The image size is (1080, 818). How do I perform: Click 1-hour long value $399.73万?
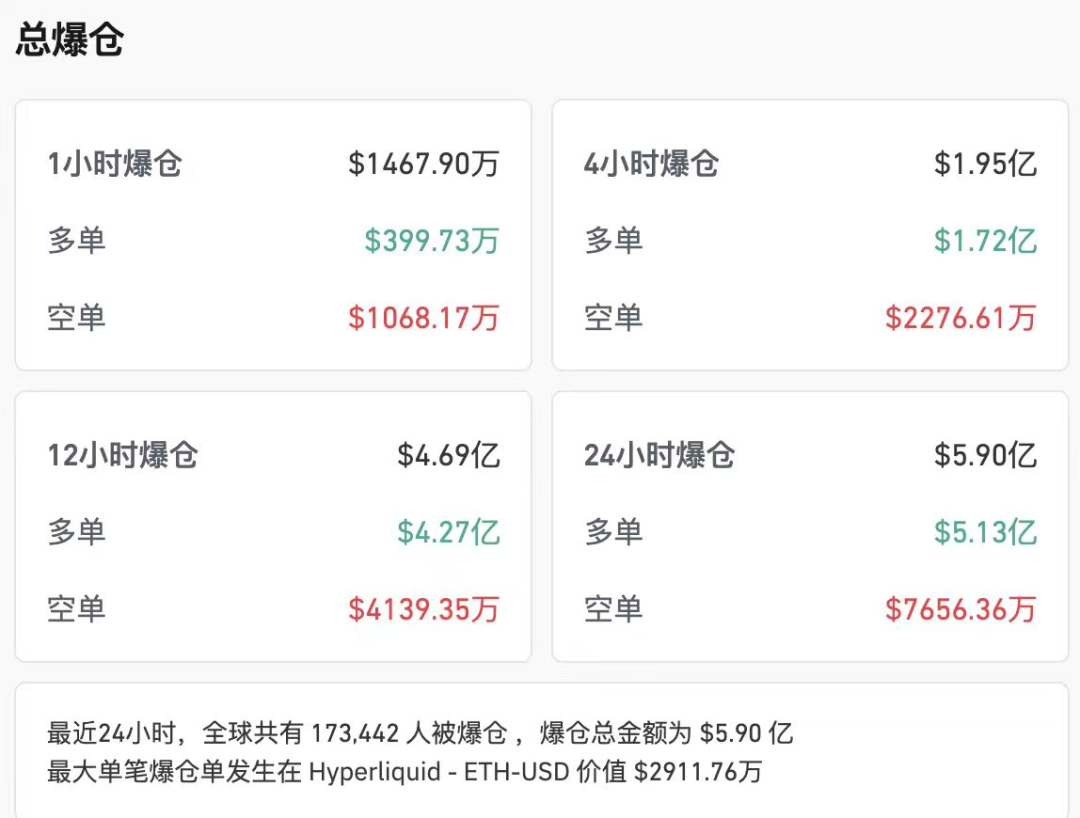(432, 241)
